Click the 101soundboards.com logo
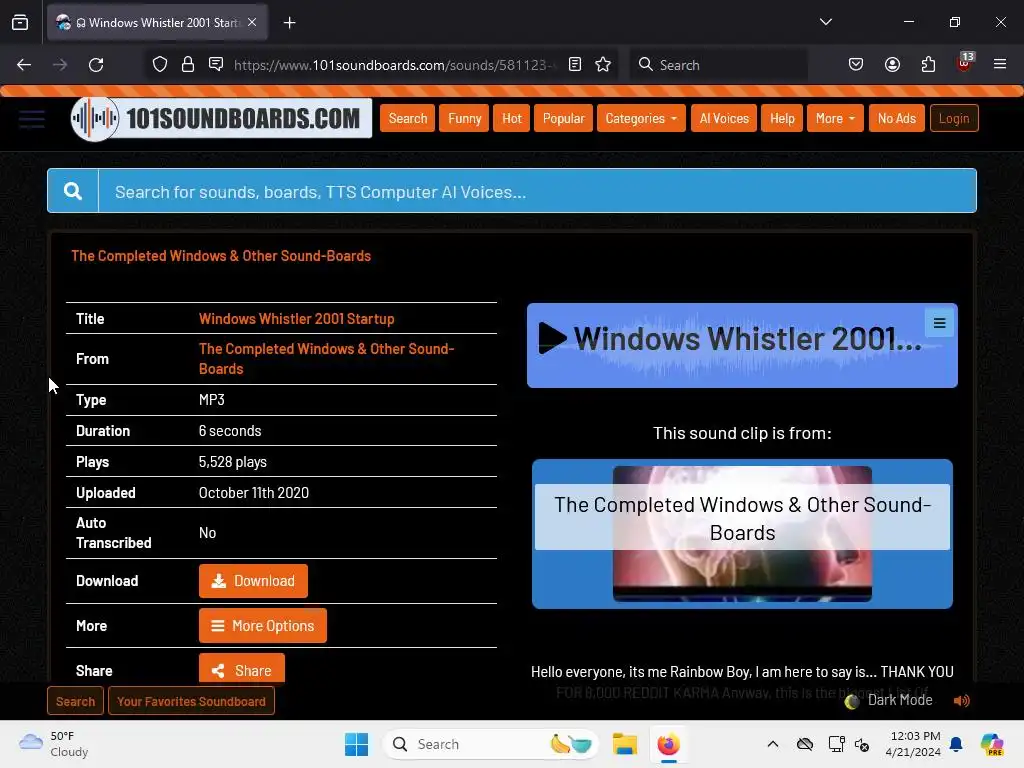The width and height of the screenshot is (1024, 768). (x=221, y=118)
